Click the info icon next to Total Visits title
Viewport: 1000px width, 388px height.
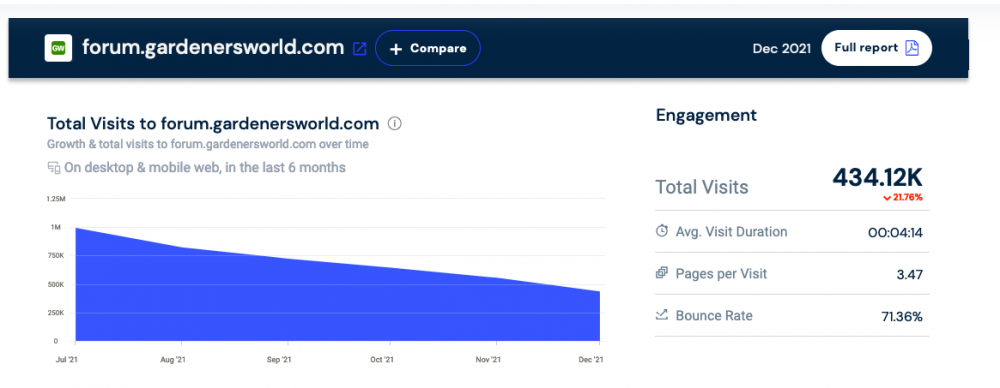tap(395, 123)
